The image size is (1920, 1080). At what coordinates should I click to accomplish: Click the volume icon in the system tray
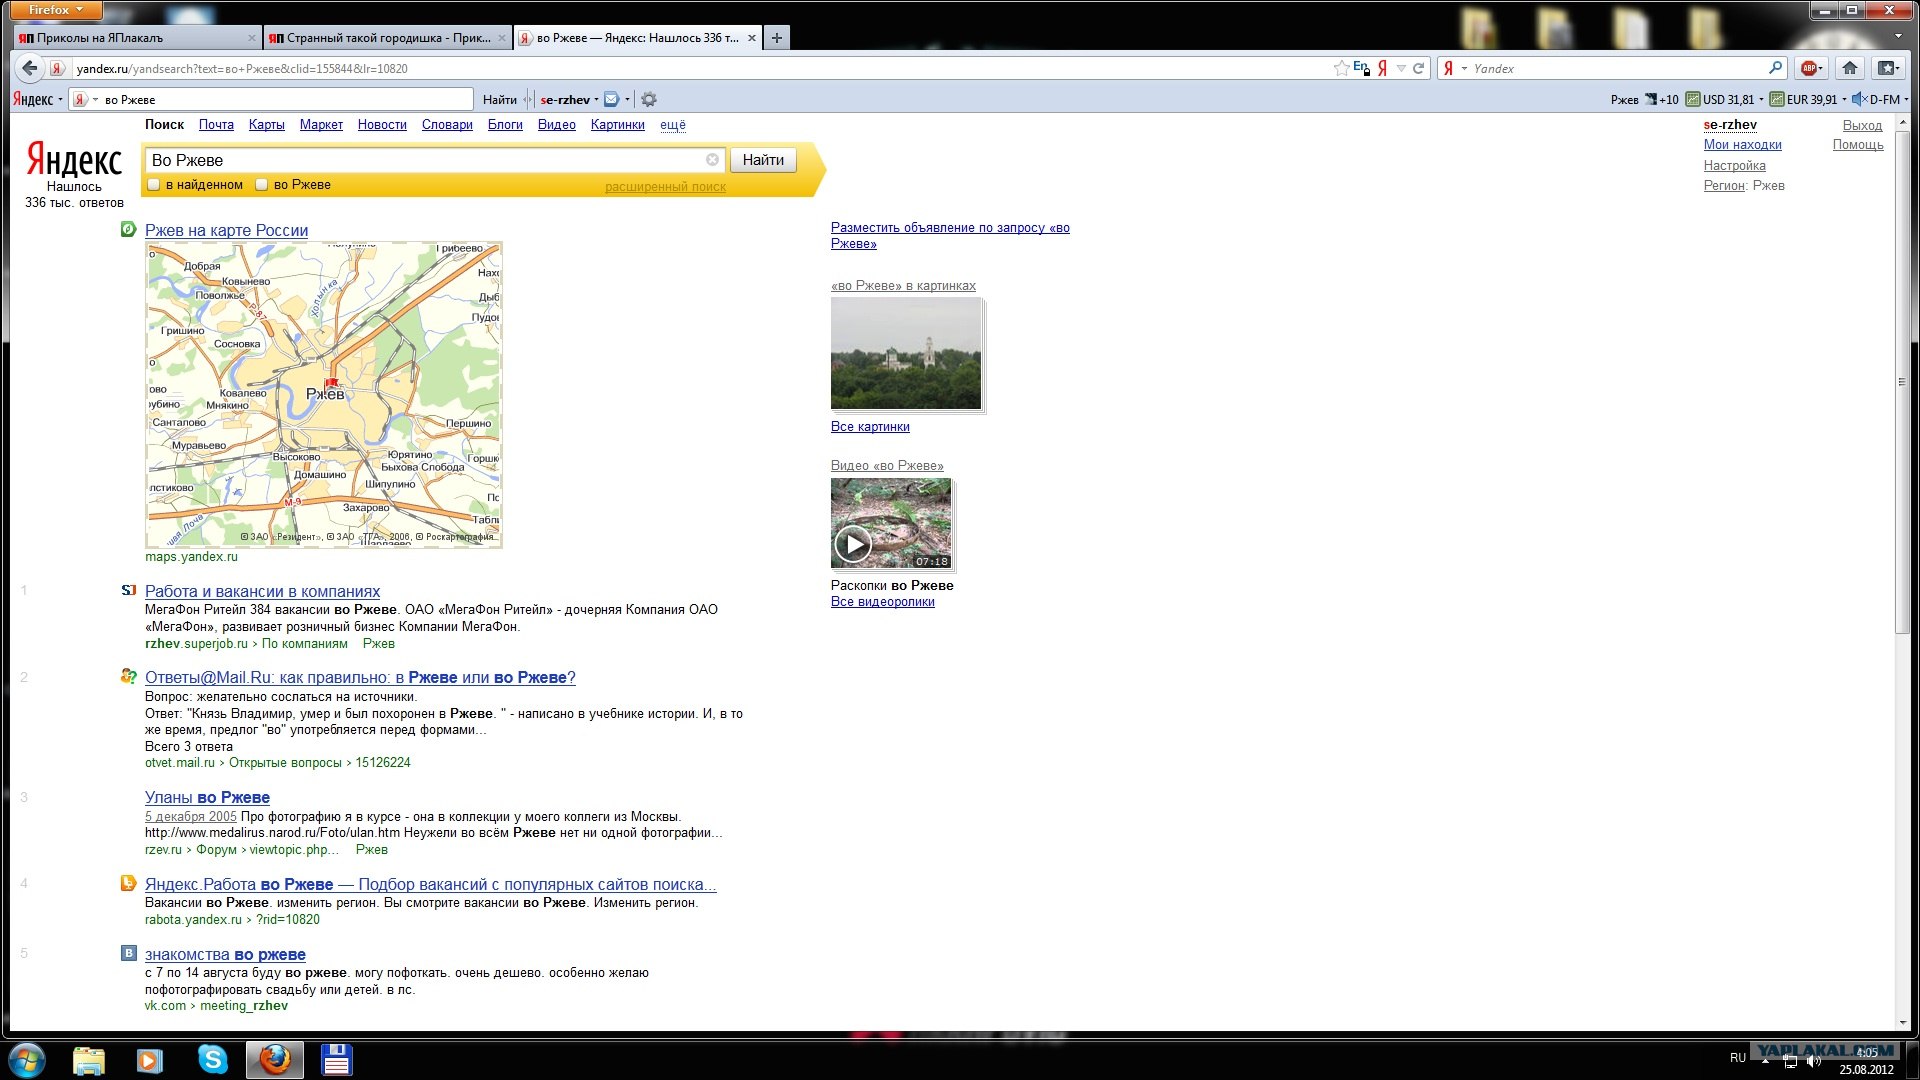(x=1814, y=1061)
